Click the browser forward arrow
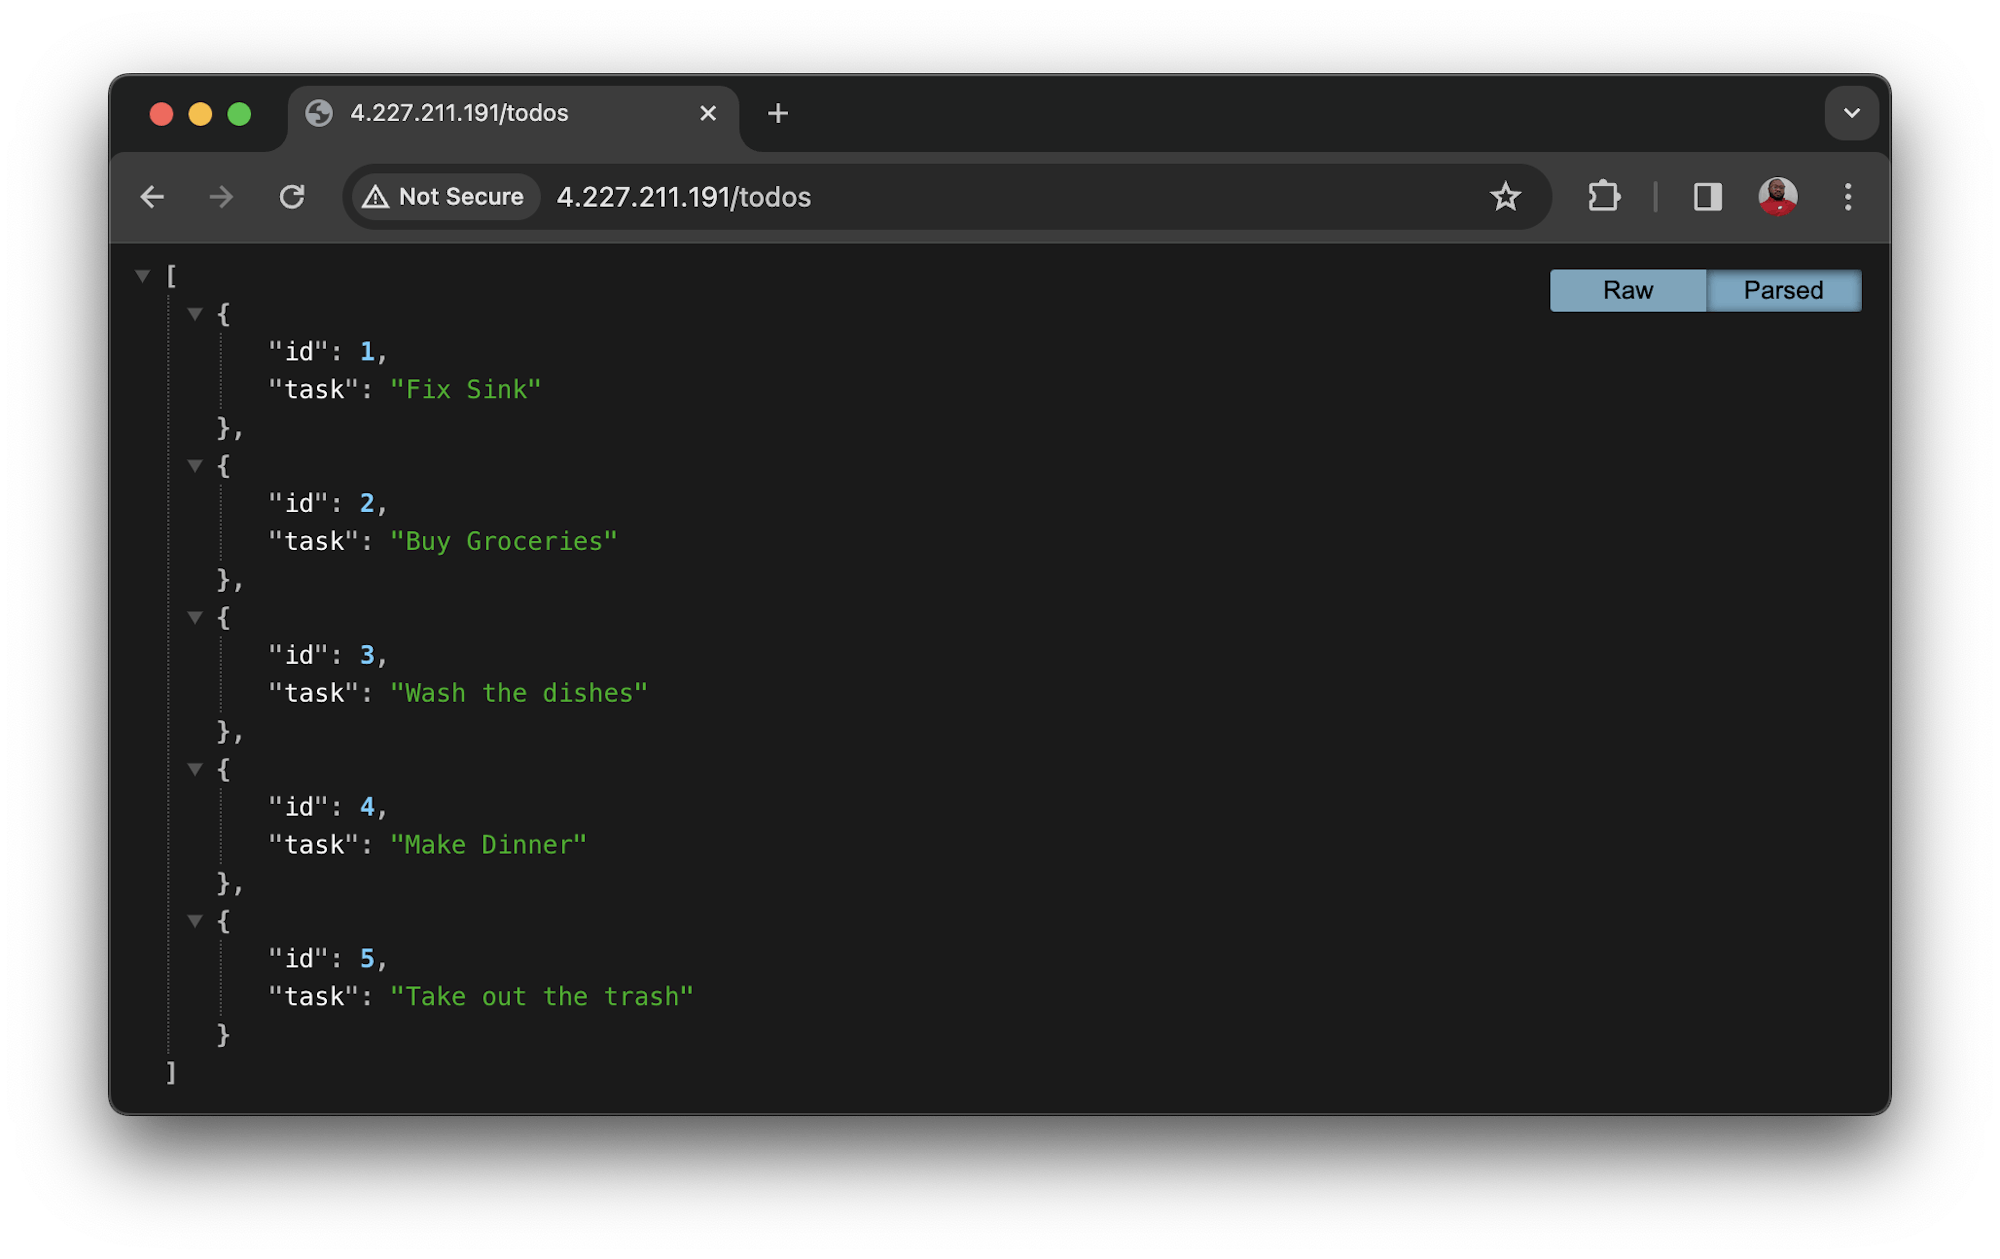2000x1259 pixels. [221, 197]
